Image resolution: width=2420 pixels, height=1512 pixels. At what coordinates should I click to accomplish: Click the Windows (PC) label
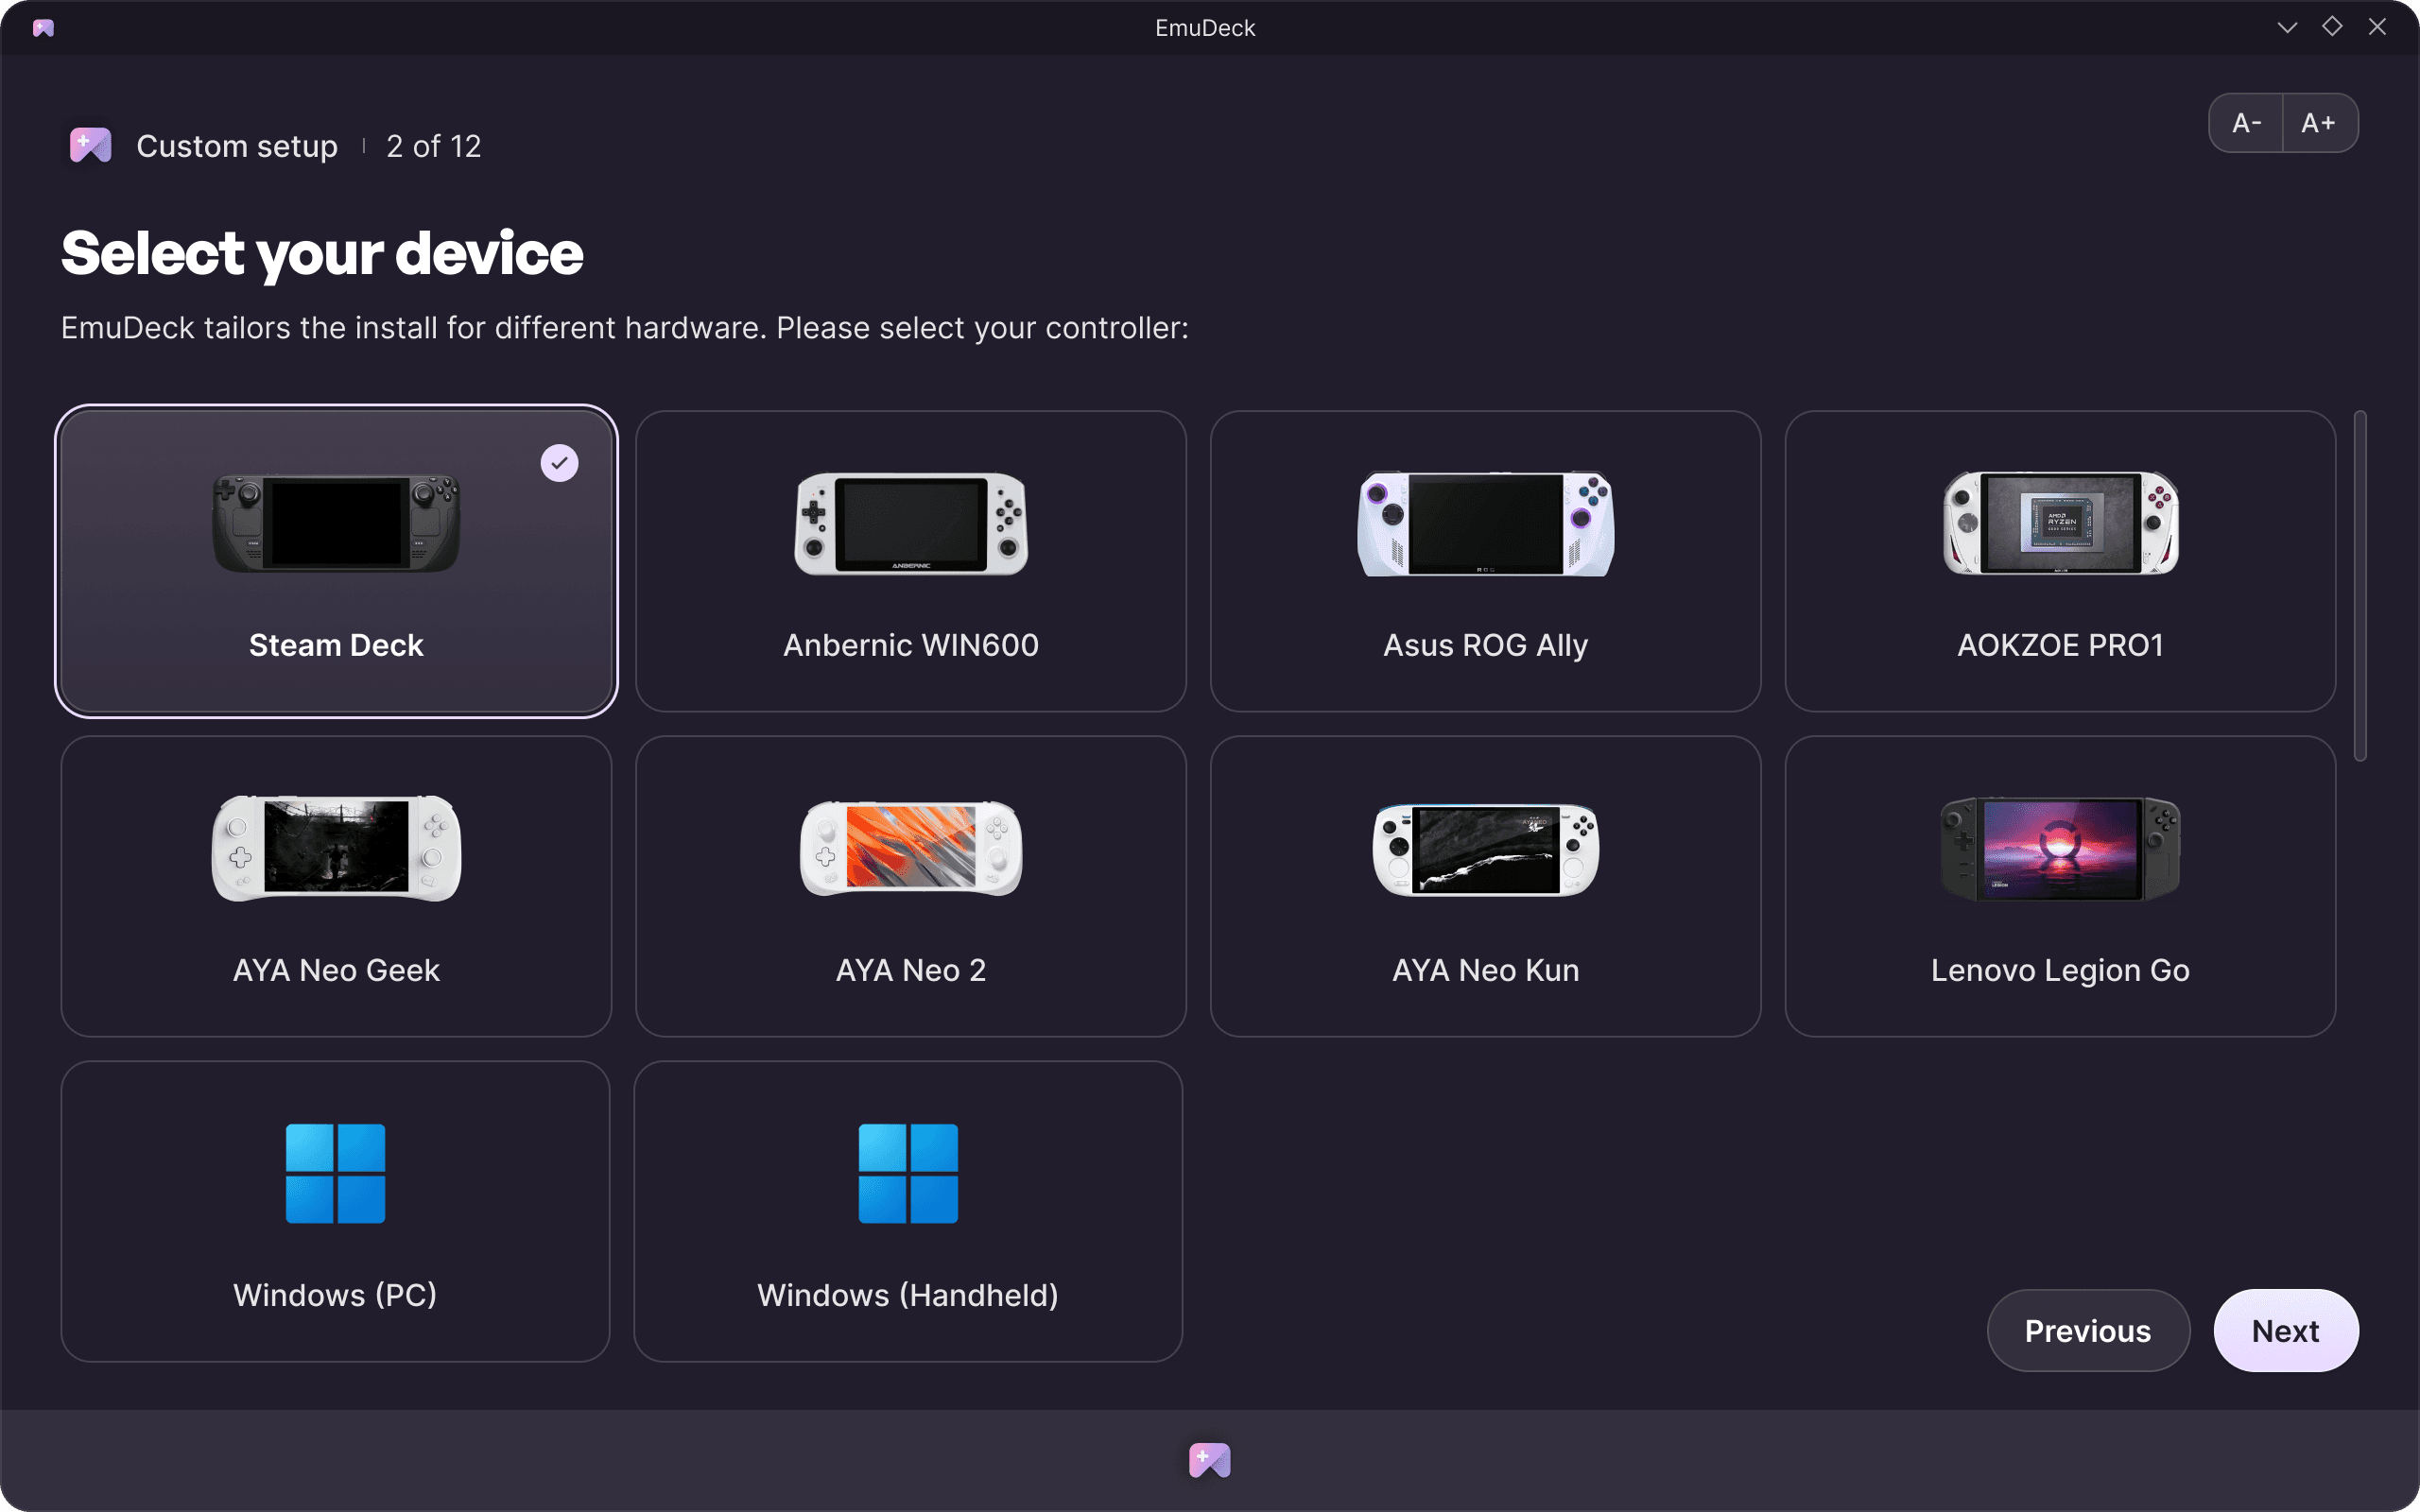(x=335, y=1295)
